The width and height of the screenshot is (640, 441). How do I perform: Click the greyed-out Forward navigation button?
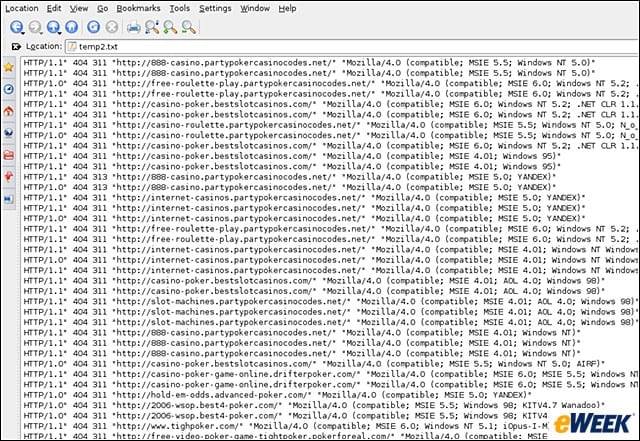(34, 27)
